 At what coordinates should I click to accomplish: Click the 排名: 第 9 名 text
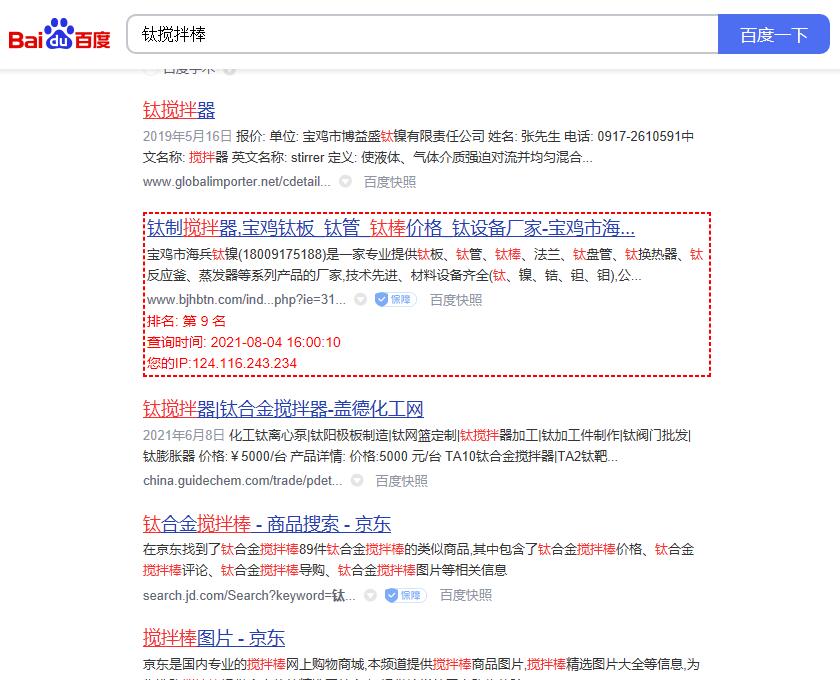186,321
